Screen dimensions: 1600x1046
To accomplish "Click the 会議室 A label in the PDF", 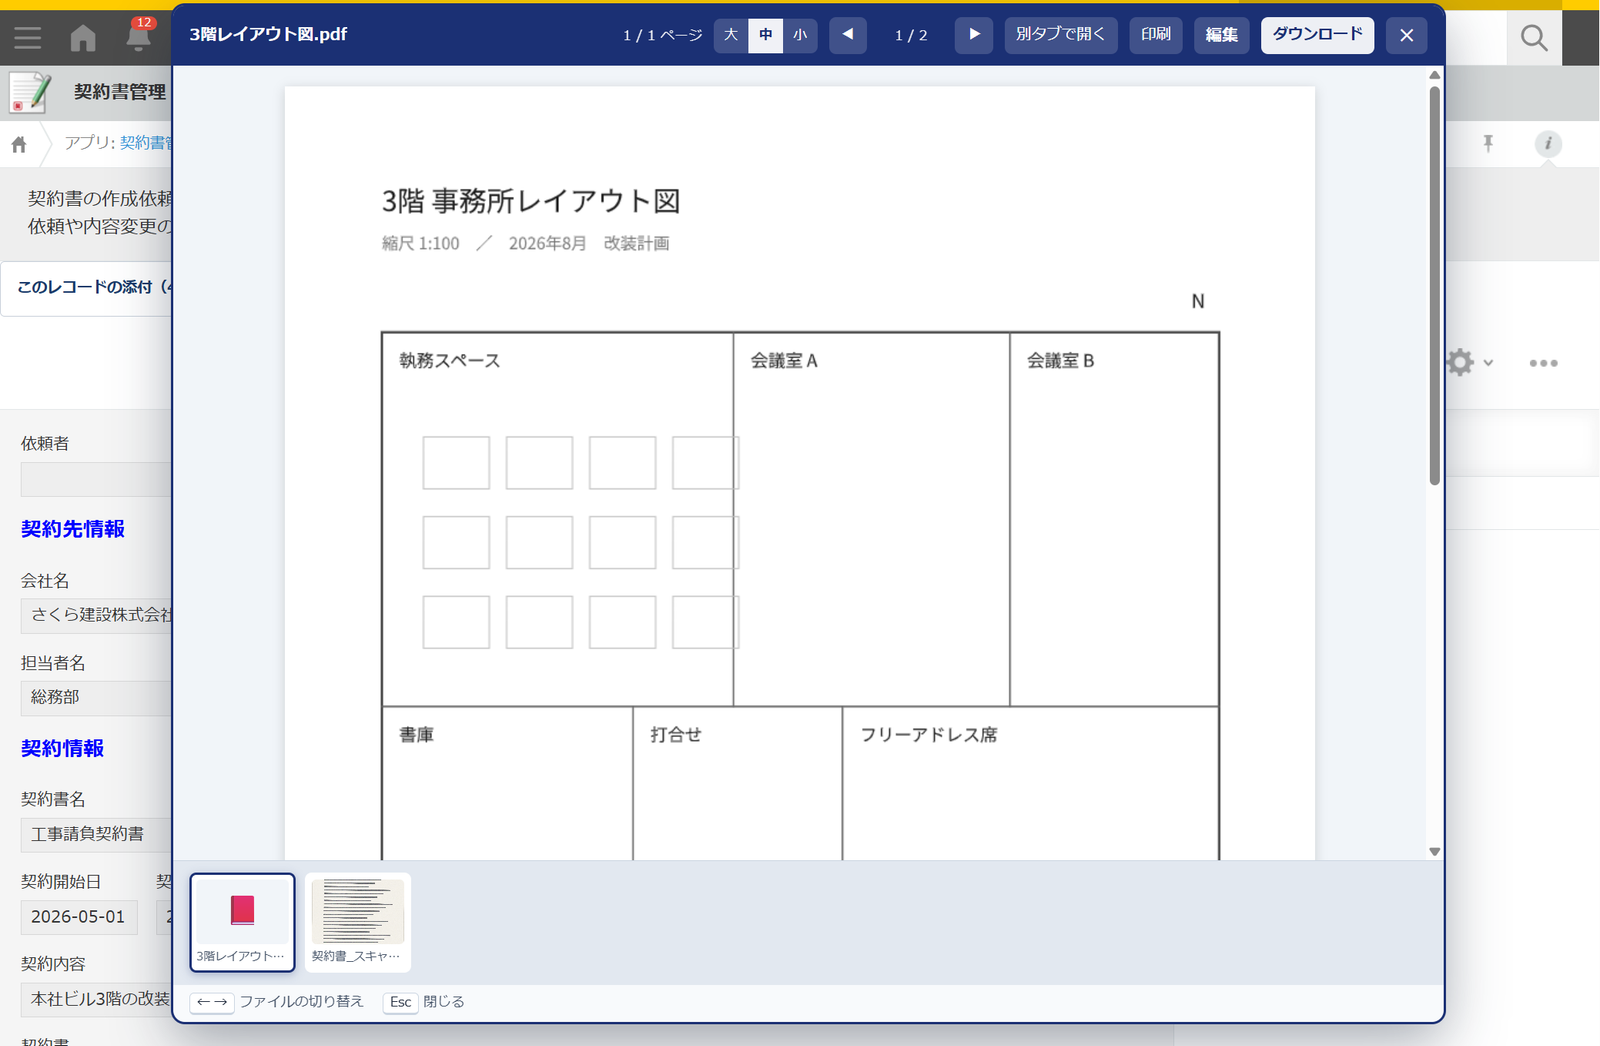I will (784, 361).
